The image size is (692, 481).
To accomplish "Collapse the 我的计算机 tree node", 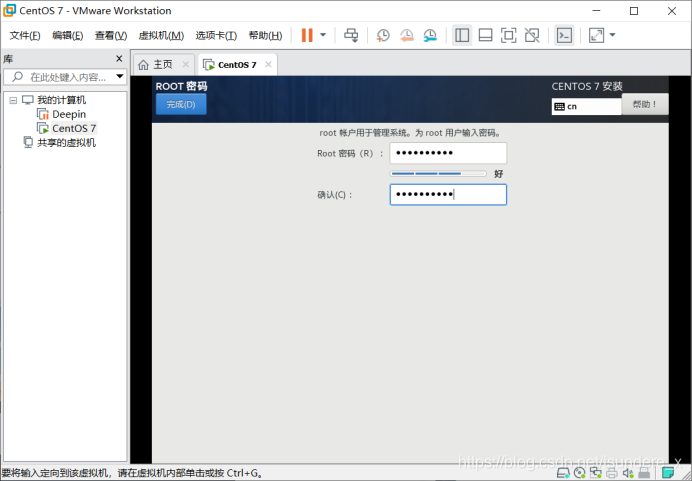I will coord(13,101).
